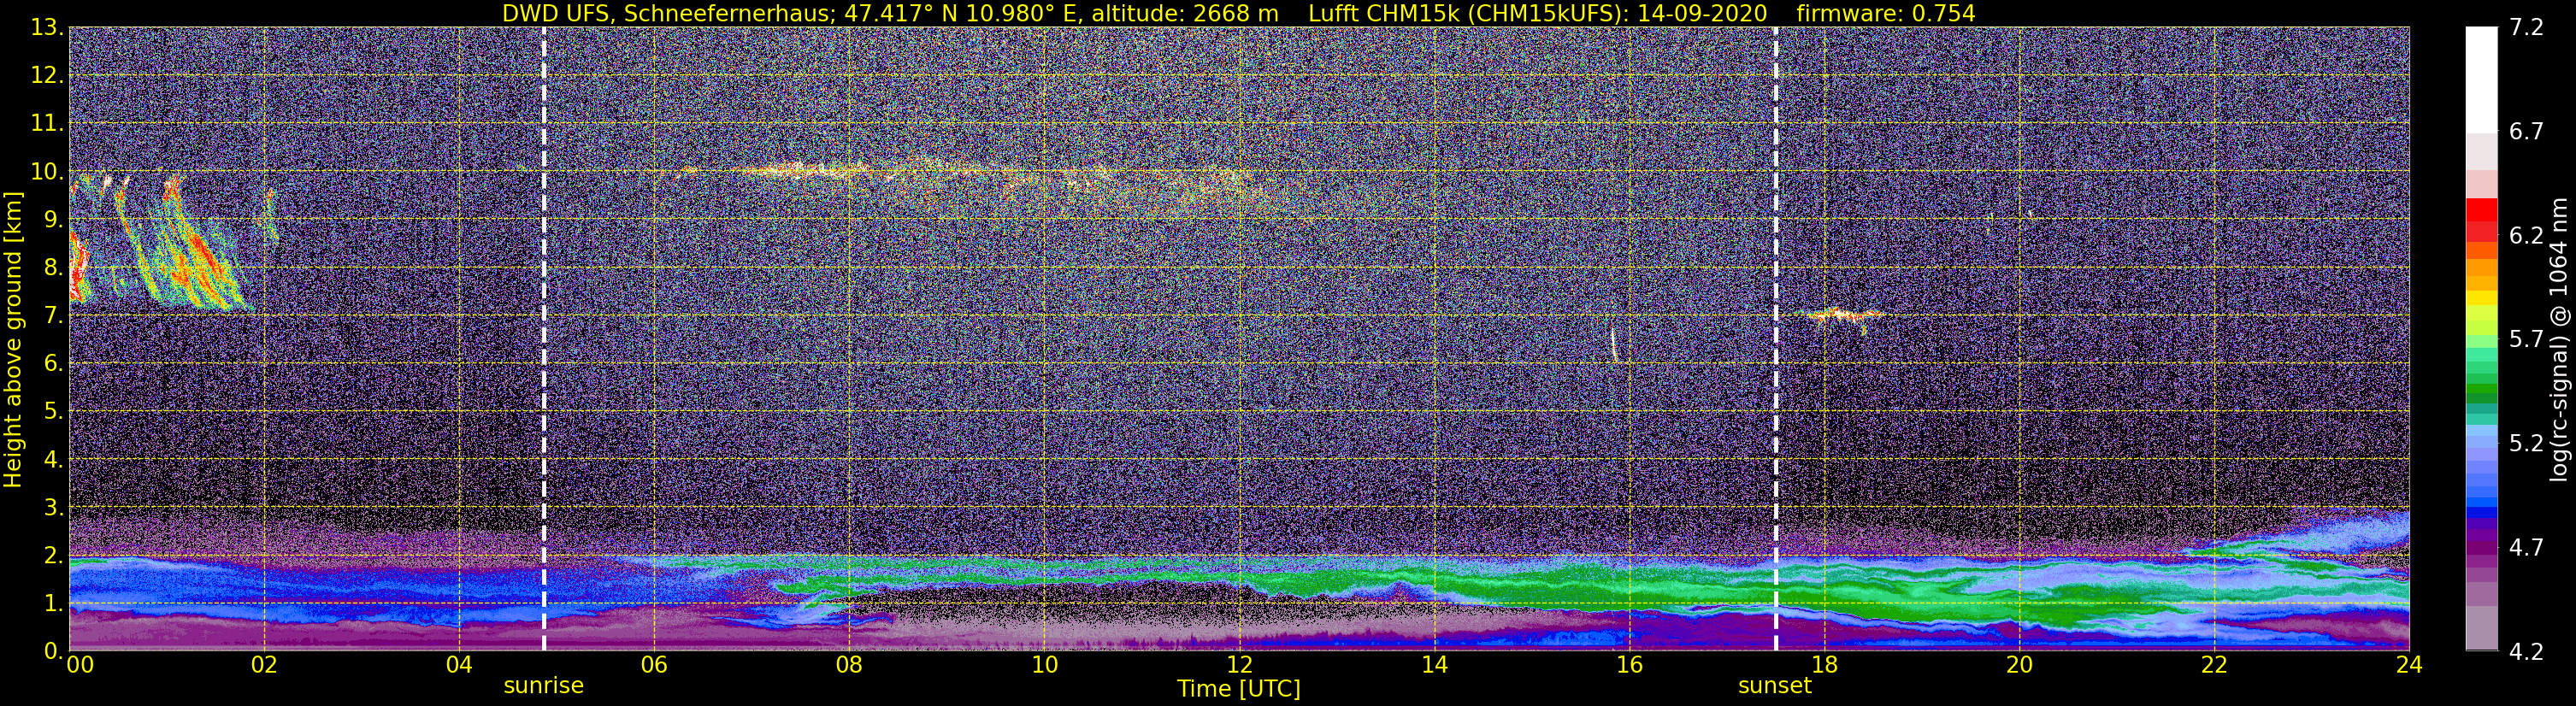Click the time axis tick label '20'
Image resolution: width=2576 pixels, height=706 pixels.
[x=2019, y=665]
